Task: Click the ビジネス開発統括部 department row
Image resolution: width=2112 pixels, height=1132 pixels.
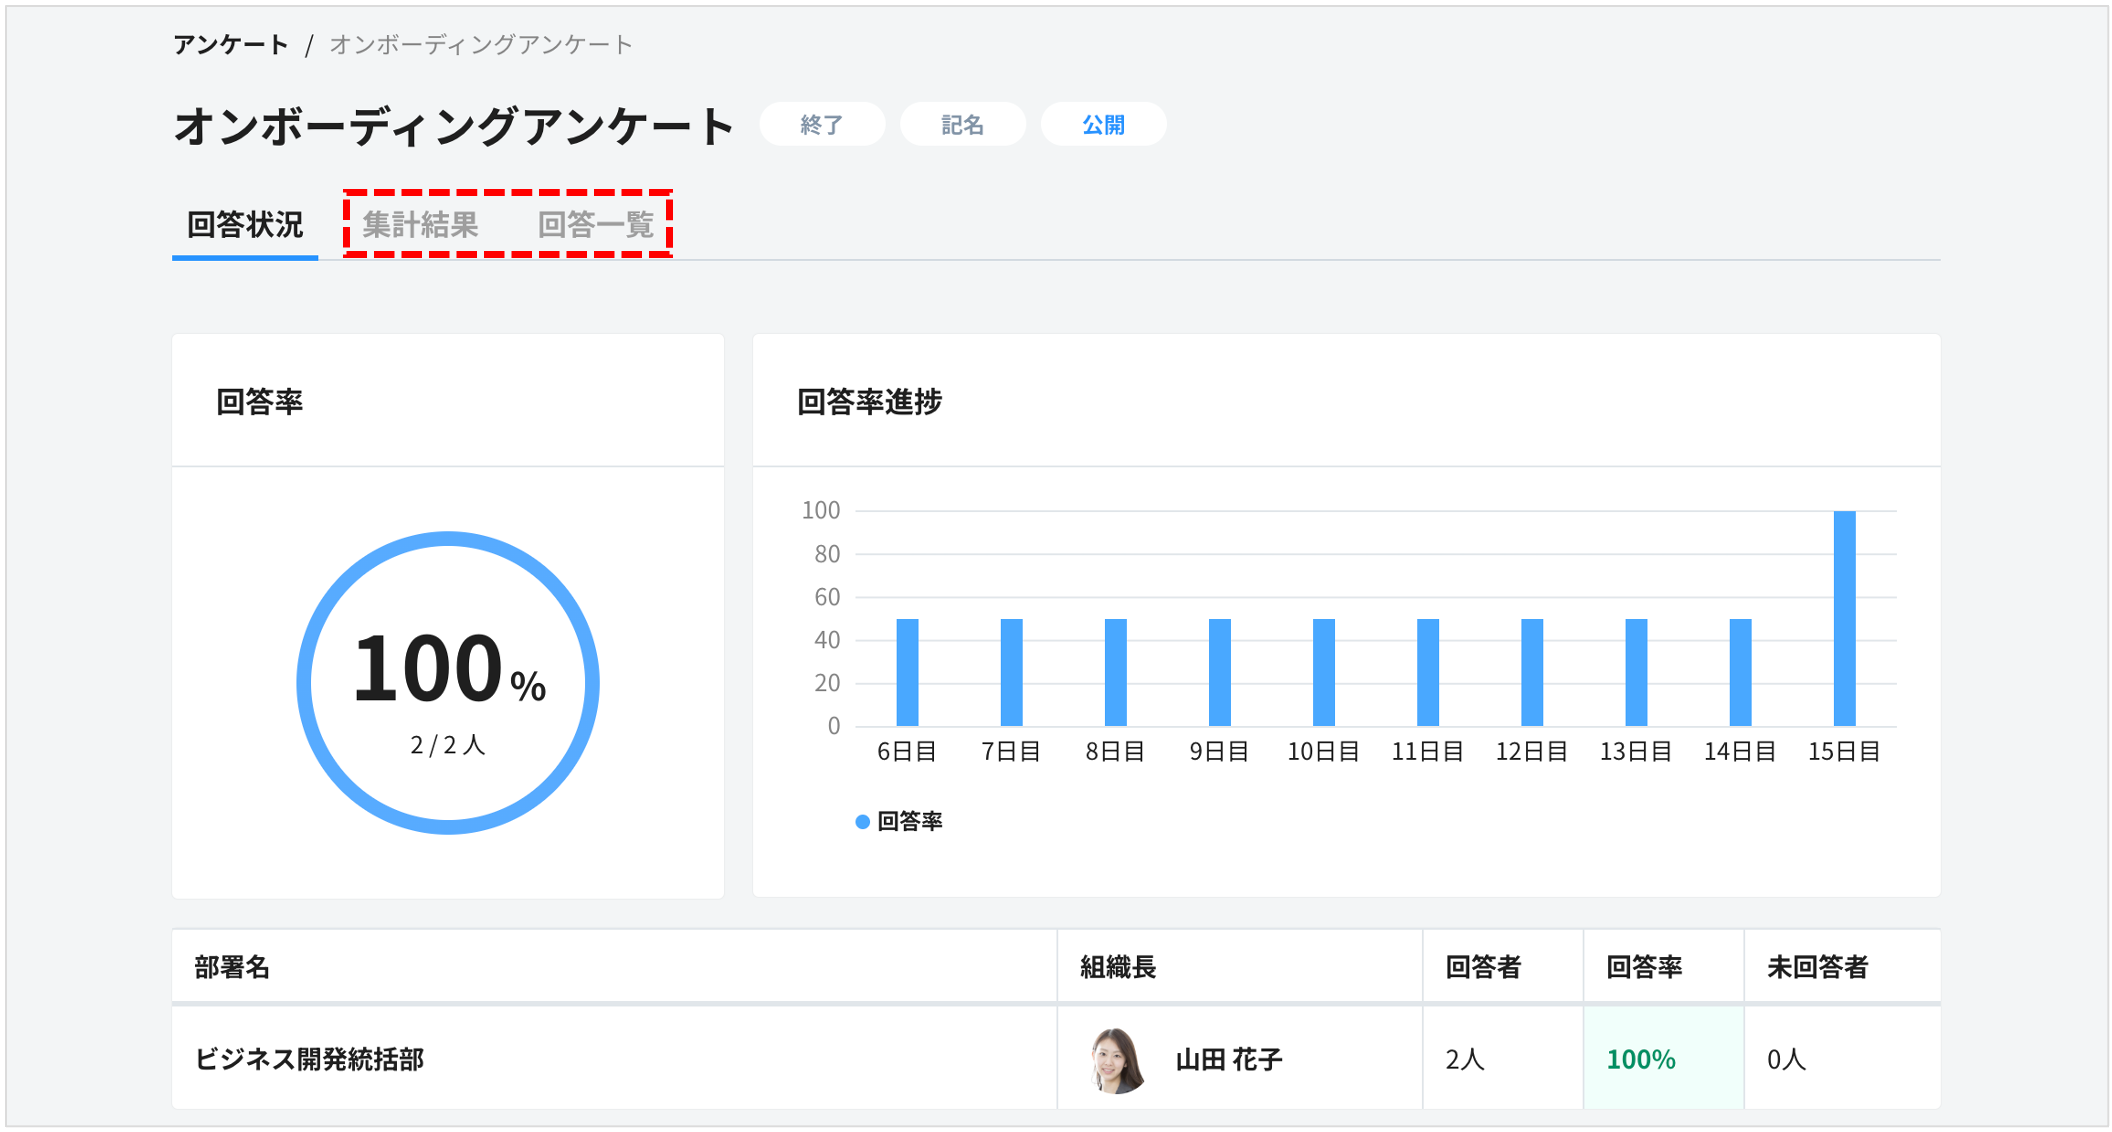Action: 310,1058
